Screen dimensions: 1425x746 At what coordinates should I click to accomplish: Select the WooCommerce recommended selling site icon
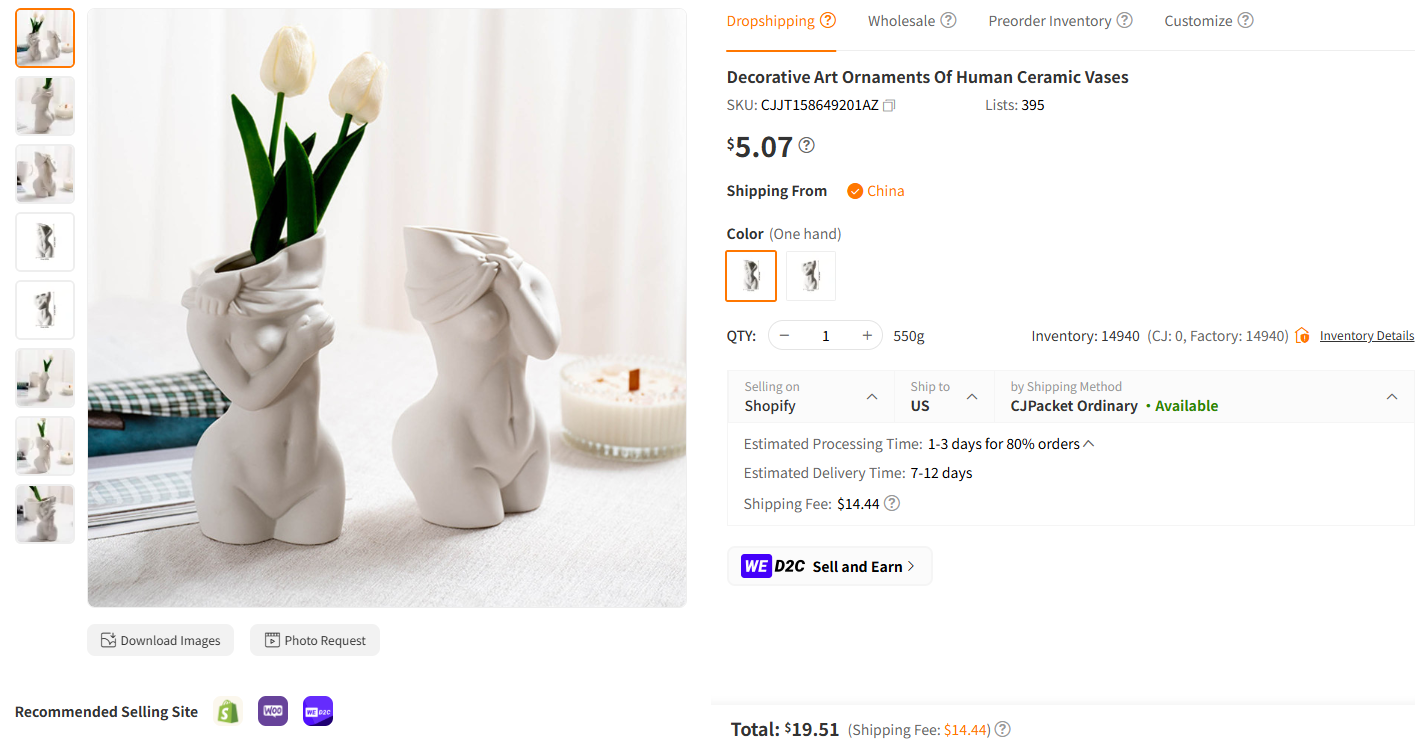click(x=272, y=711)
